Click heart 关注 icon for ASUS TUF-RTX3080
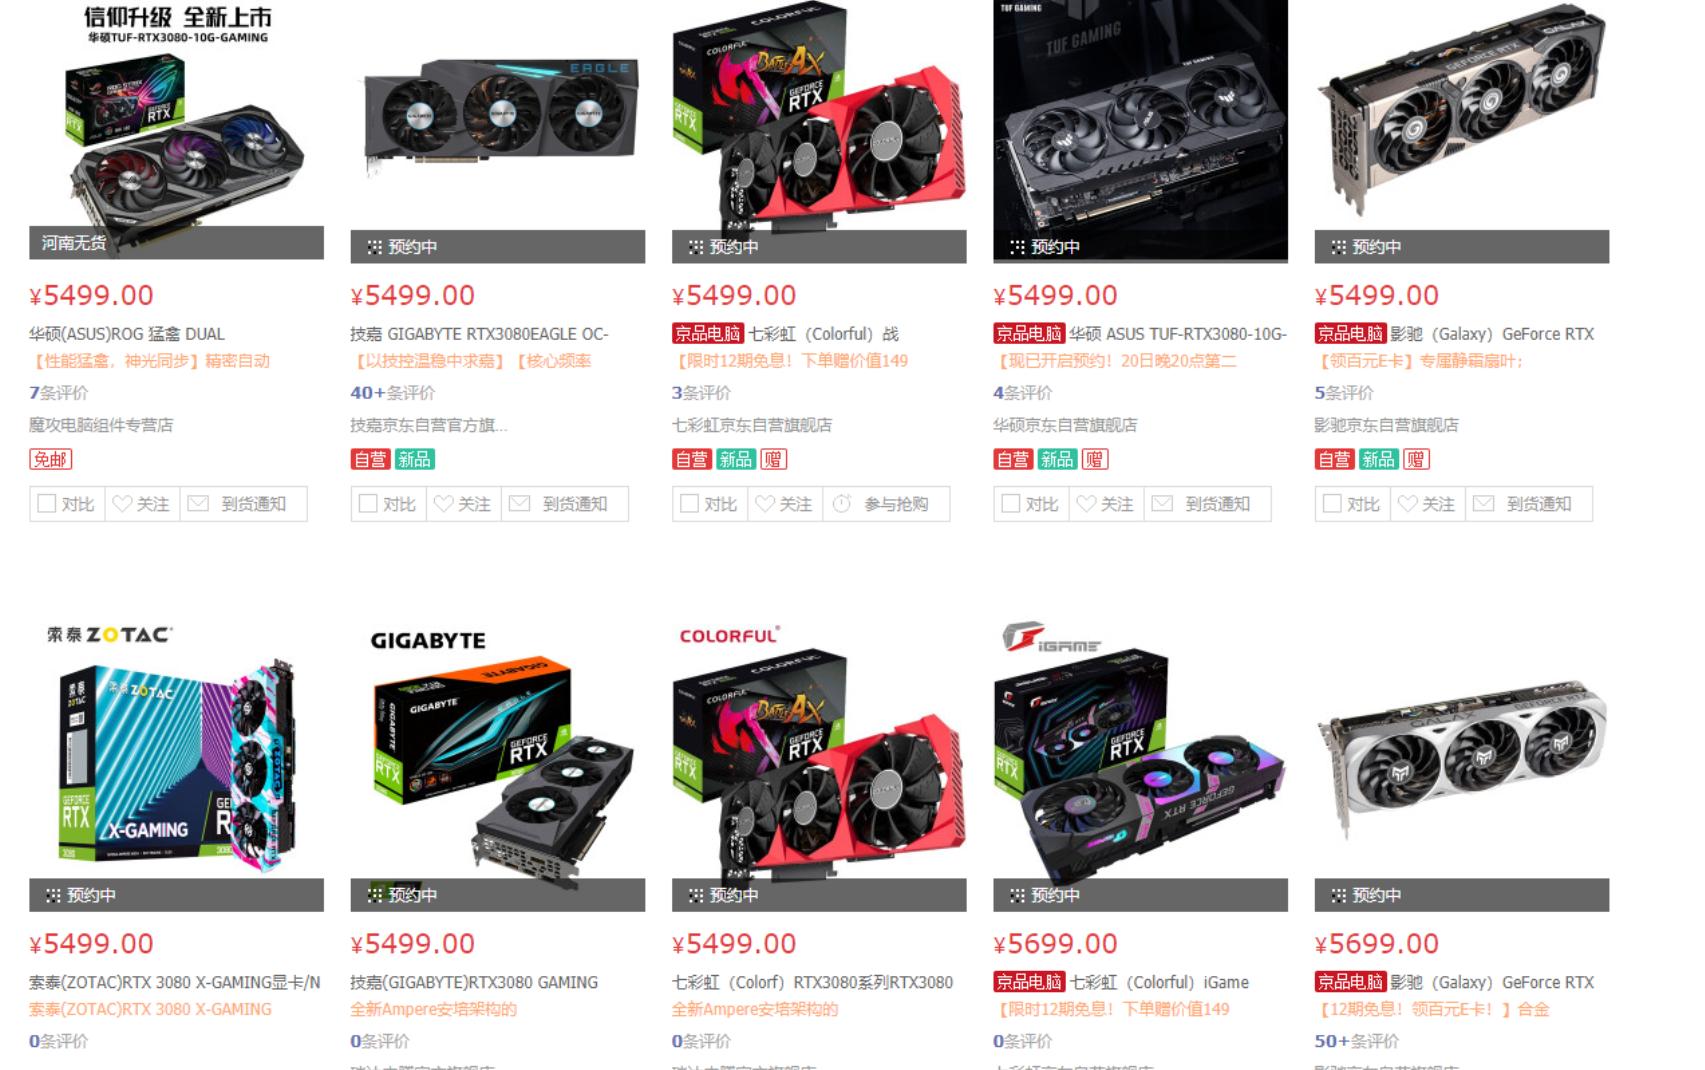The width and height of the screenshot is (1705, 1070). pyautogui.click(x=1086, y=504)
